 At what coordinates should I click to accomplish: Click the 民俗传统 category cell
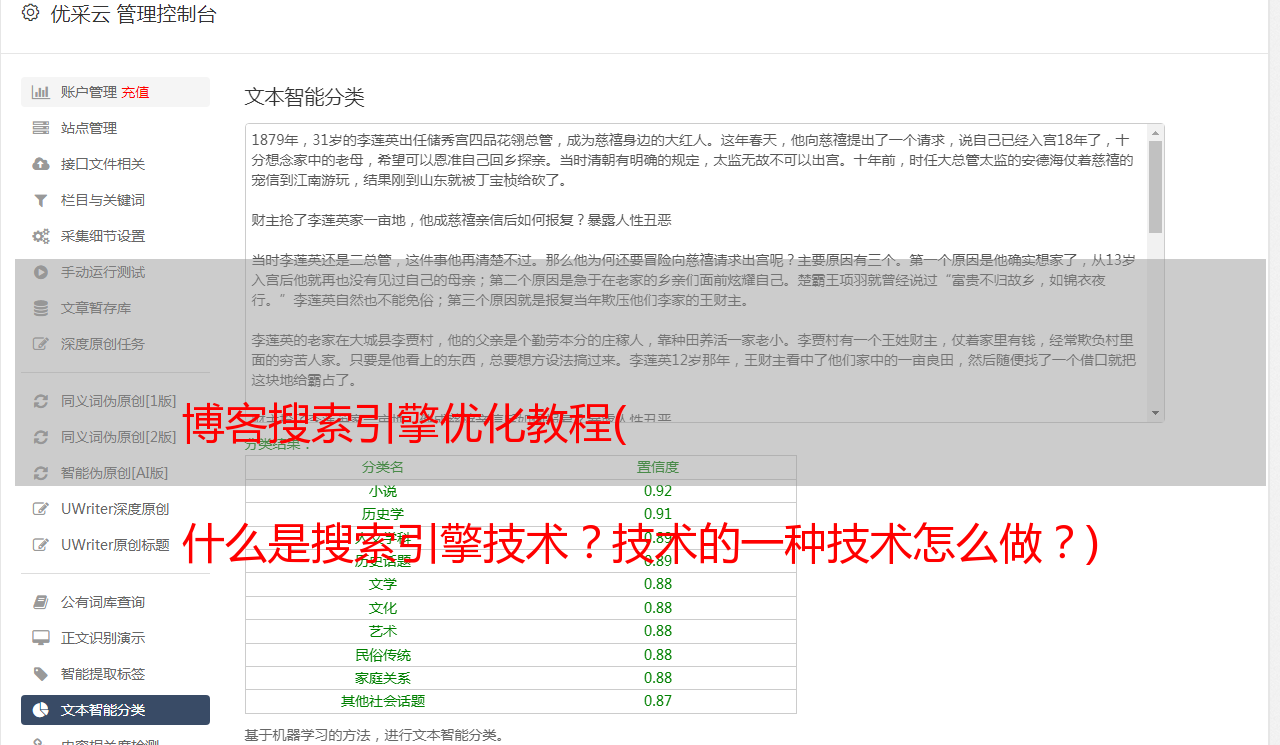coord(383,655)
